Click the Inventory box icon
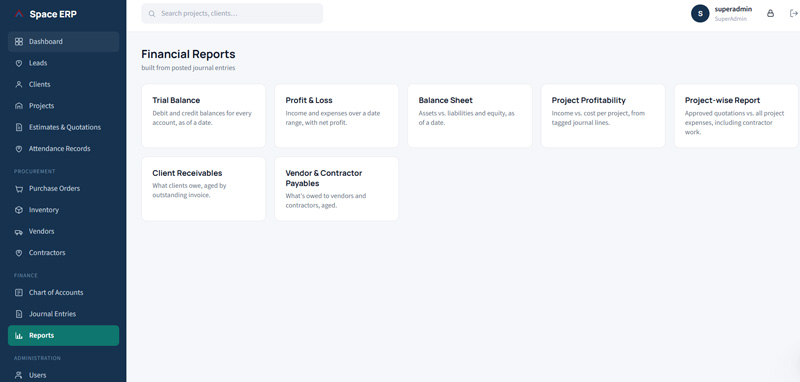The height and width of the screenshot is (382, 800). (19, 210)
